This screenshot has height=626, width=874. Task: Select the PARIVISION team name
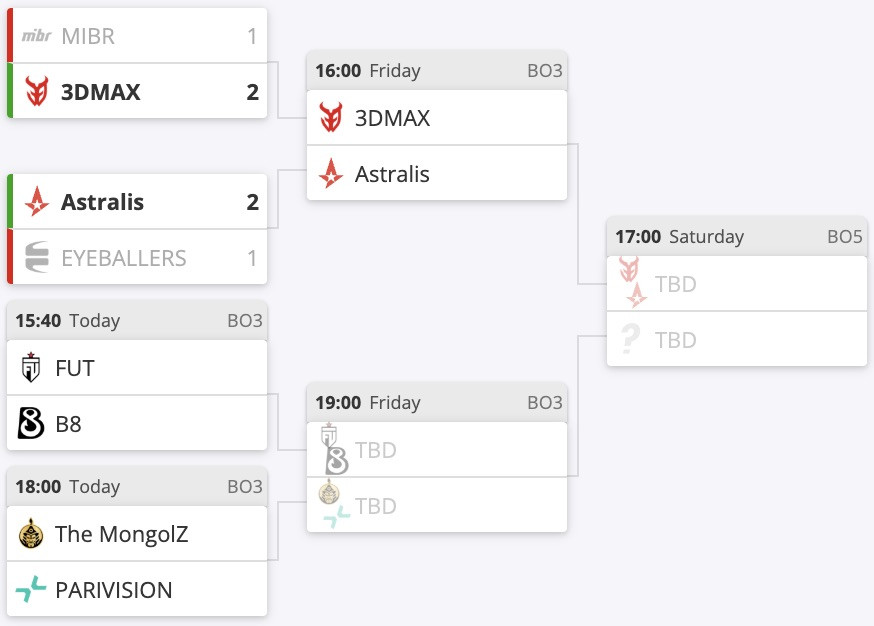point(113,590)
